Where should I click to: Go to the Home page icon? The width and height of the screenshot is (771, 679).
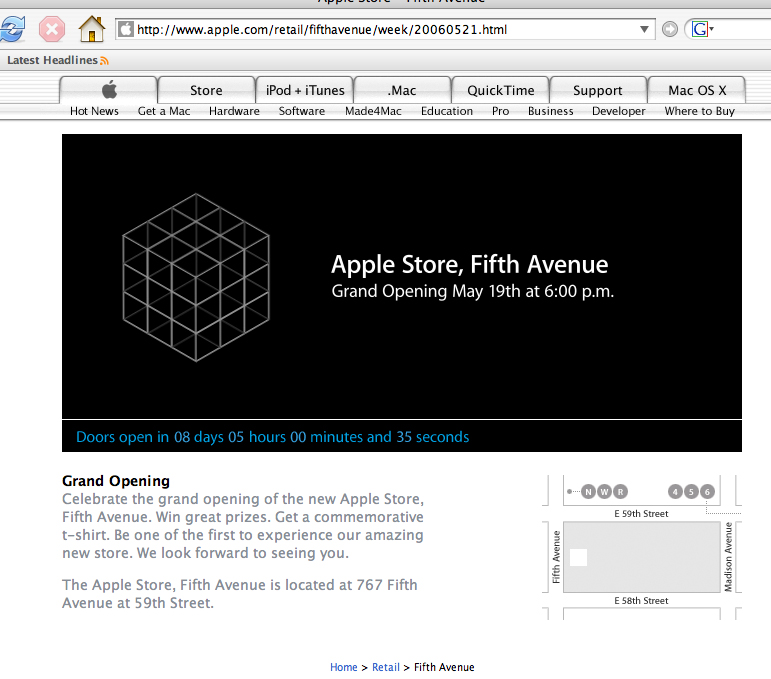pyautogui.click(x=91, y=29)
